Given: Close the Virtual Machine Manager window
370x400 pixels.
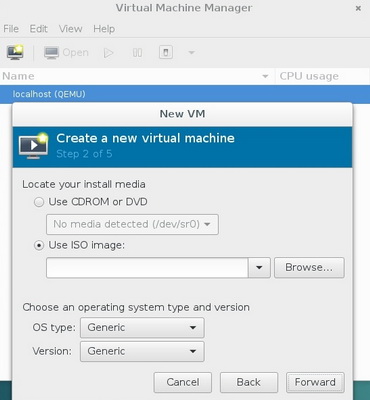Looking at the screenshot, I should tap(358, 8).
